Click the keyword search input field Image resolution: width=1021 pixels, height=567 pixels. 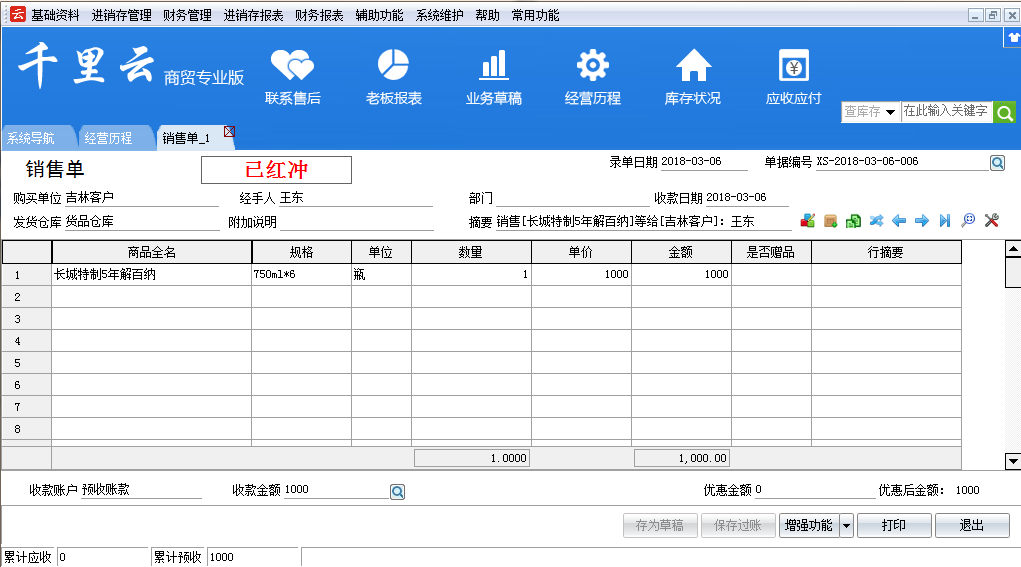coord(945,112)
